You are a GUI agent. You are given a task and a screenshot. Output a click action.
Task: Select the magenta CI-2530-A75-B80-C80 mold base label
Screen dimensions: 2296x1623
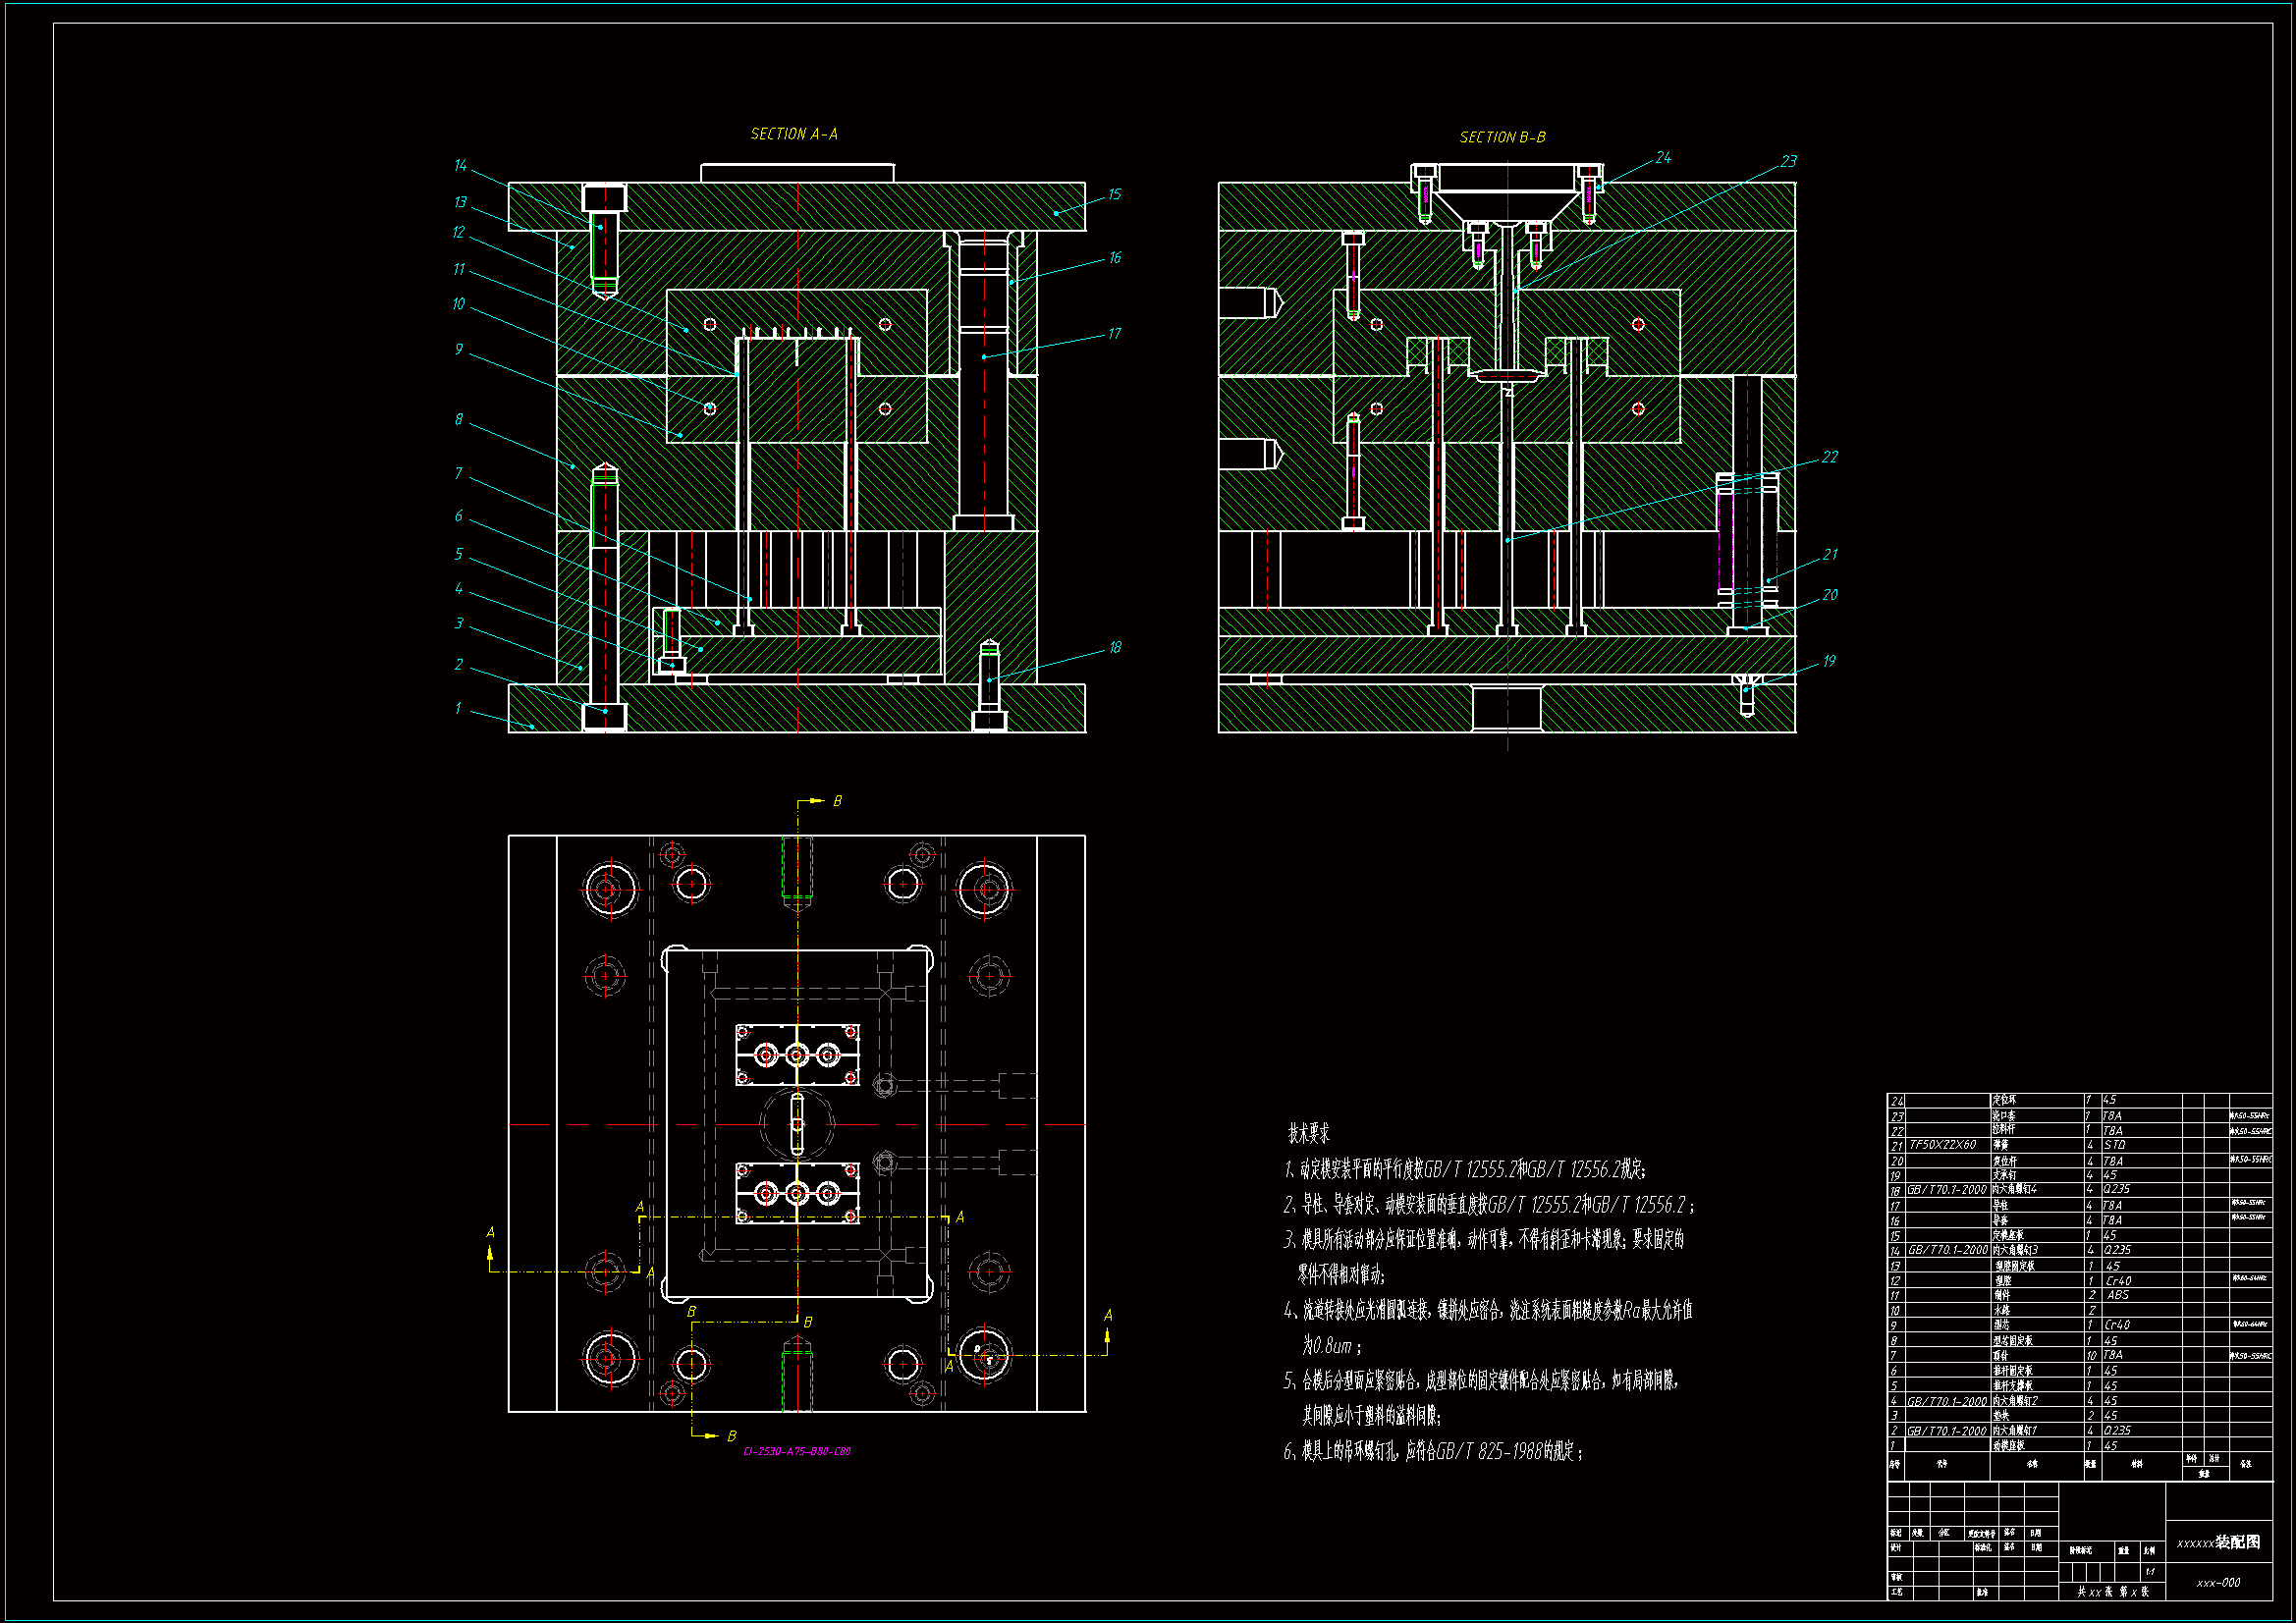[796, 1451]
